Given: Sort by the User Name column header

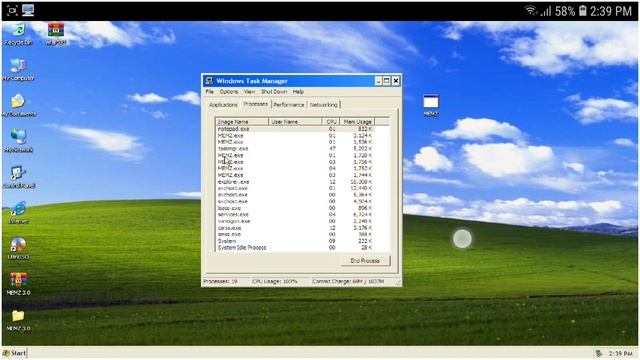Looking at the screenshot, I should pos(295,122).
